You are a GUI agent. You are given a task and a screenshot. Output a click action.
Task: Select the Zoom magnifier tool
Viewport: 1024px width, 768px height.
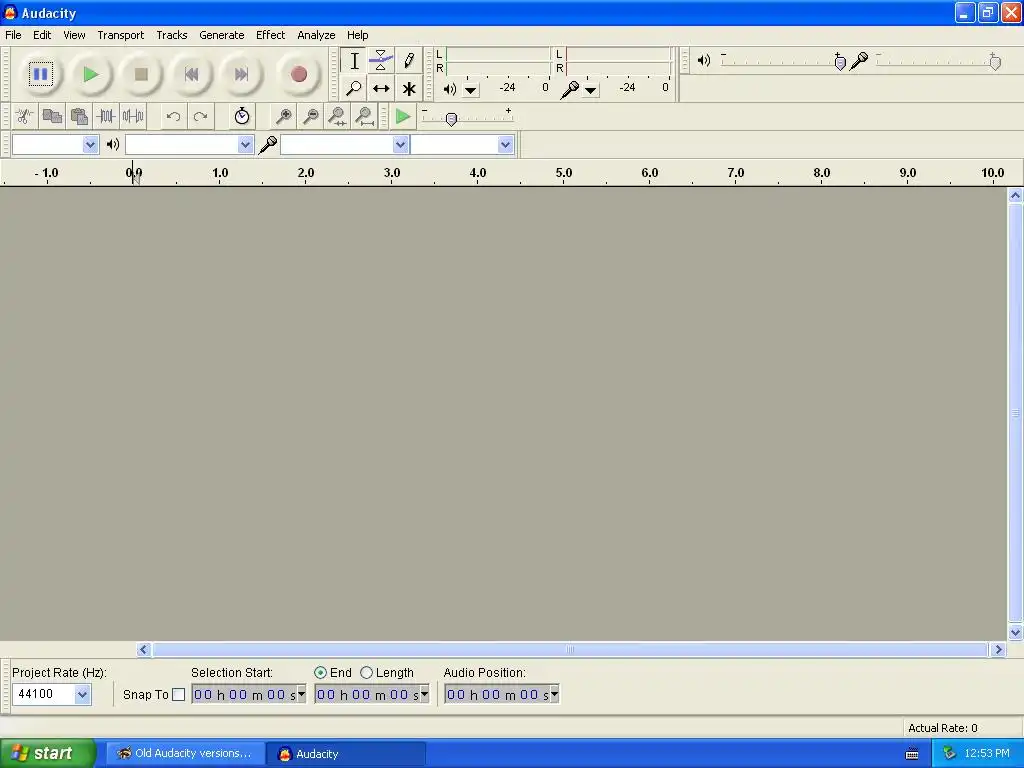(x=354, y=88)
